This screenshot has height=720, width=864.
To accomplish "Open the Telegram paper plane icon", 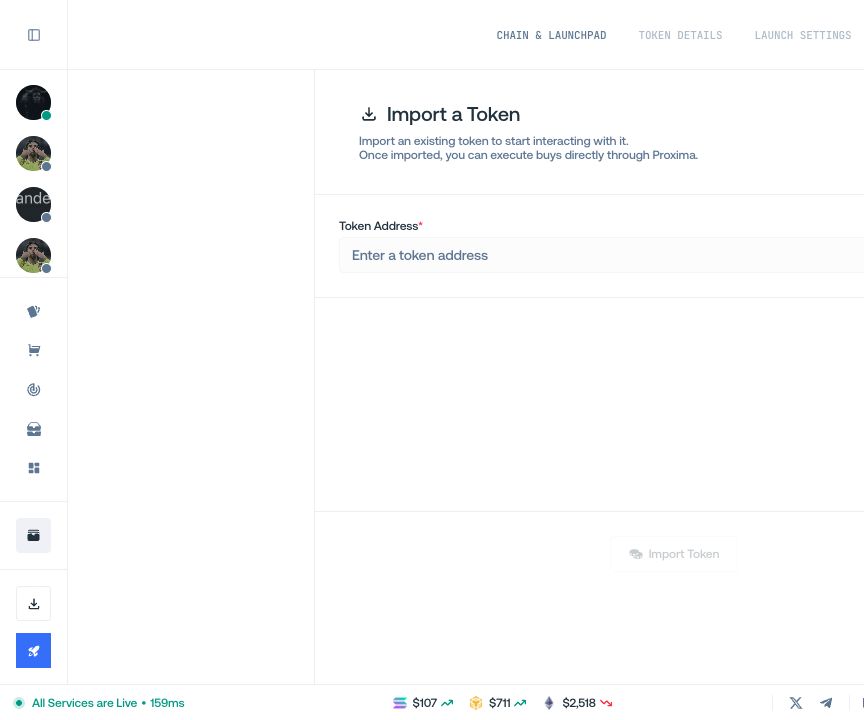I will tap(826, 703).
